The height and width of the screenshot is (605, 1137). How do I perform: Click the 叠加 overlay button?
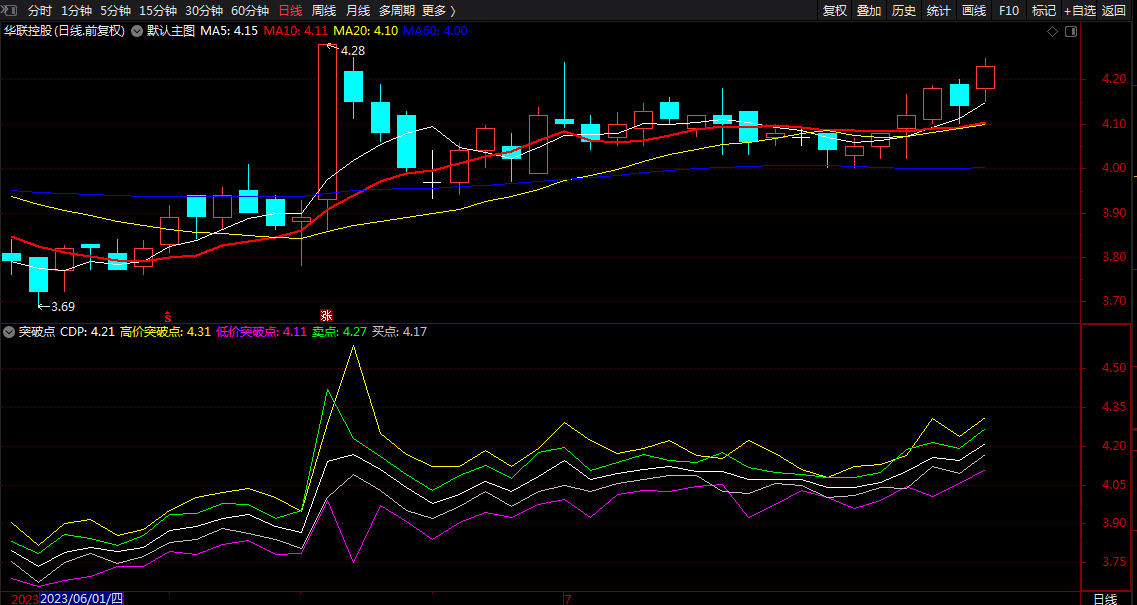tap(869, 10)
